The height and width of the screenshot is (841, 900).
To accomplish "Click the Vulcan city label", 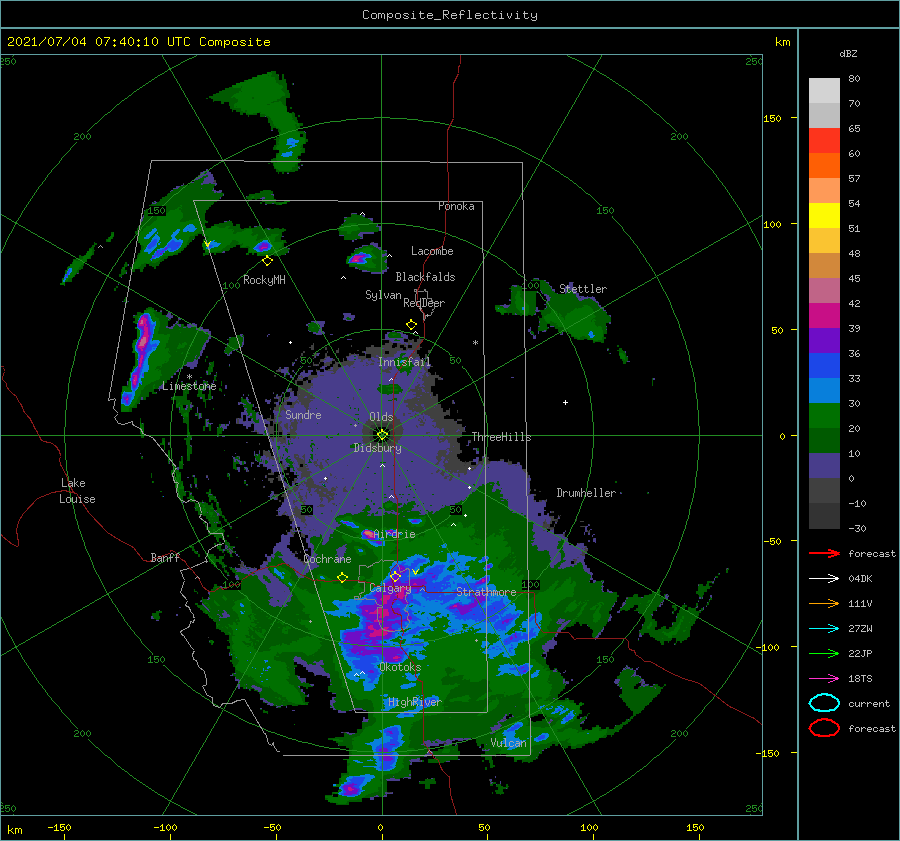I will 509,743.
